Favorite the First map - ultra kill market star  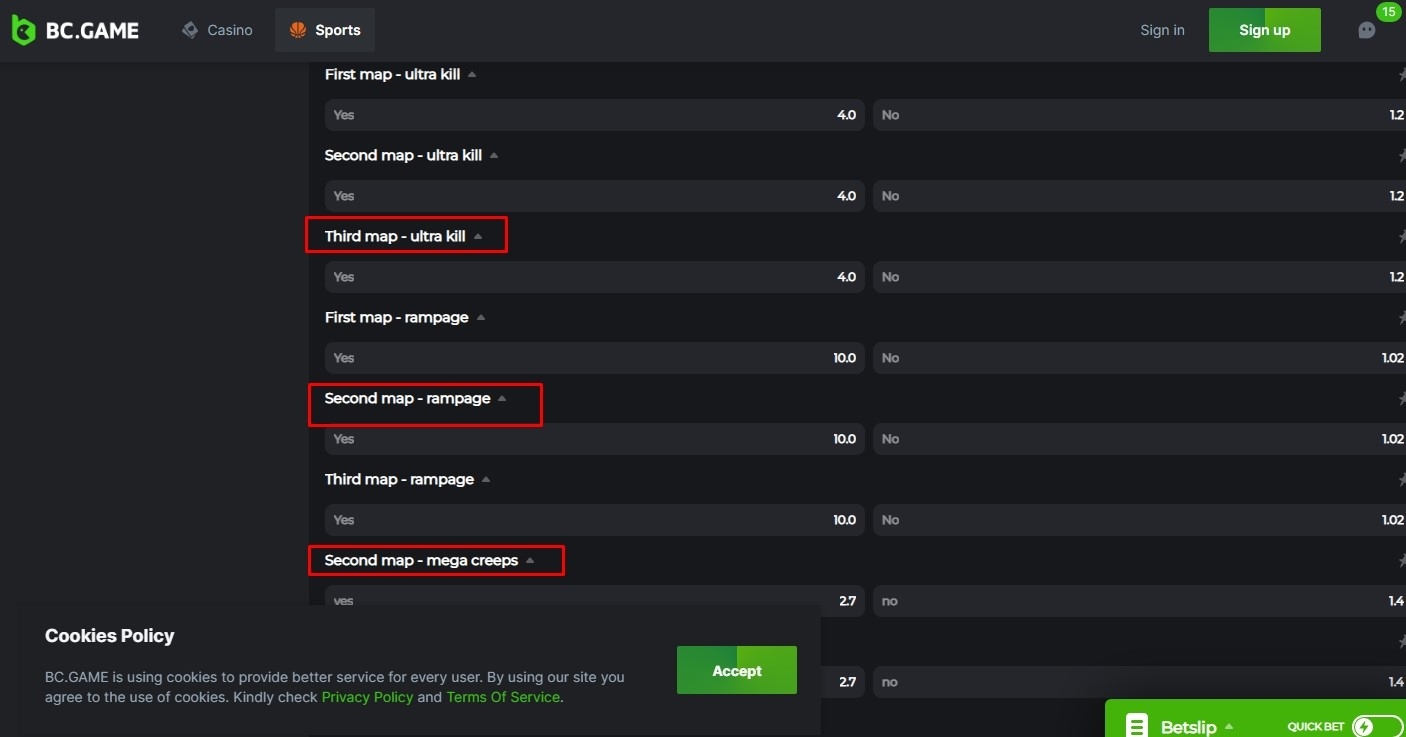[x=1401, y=75]
